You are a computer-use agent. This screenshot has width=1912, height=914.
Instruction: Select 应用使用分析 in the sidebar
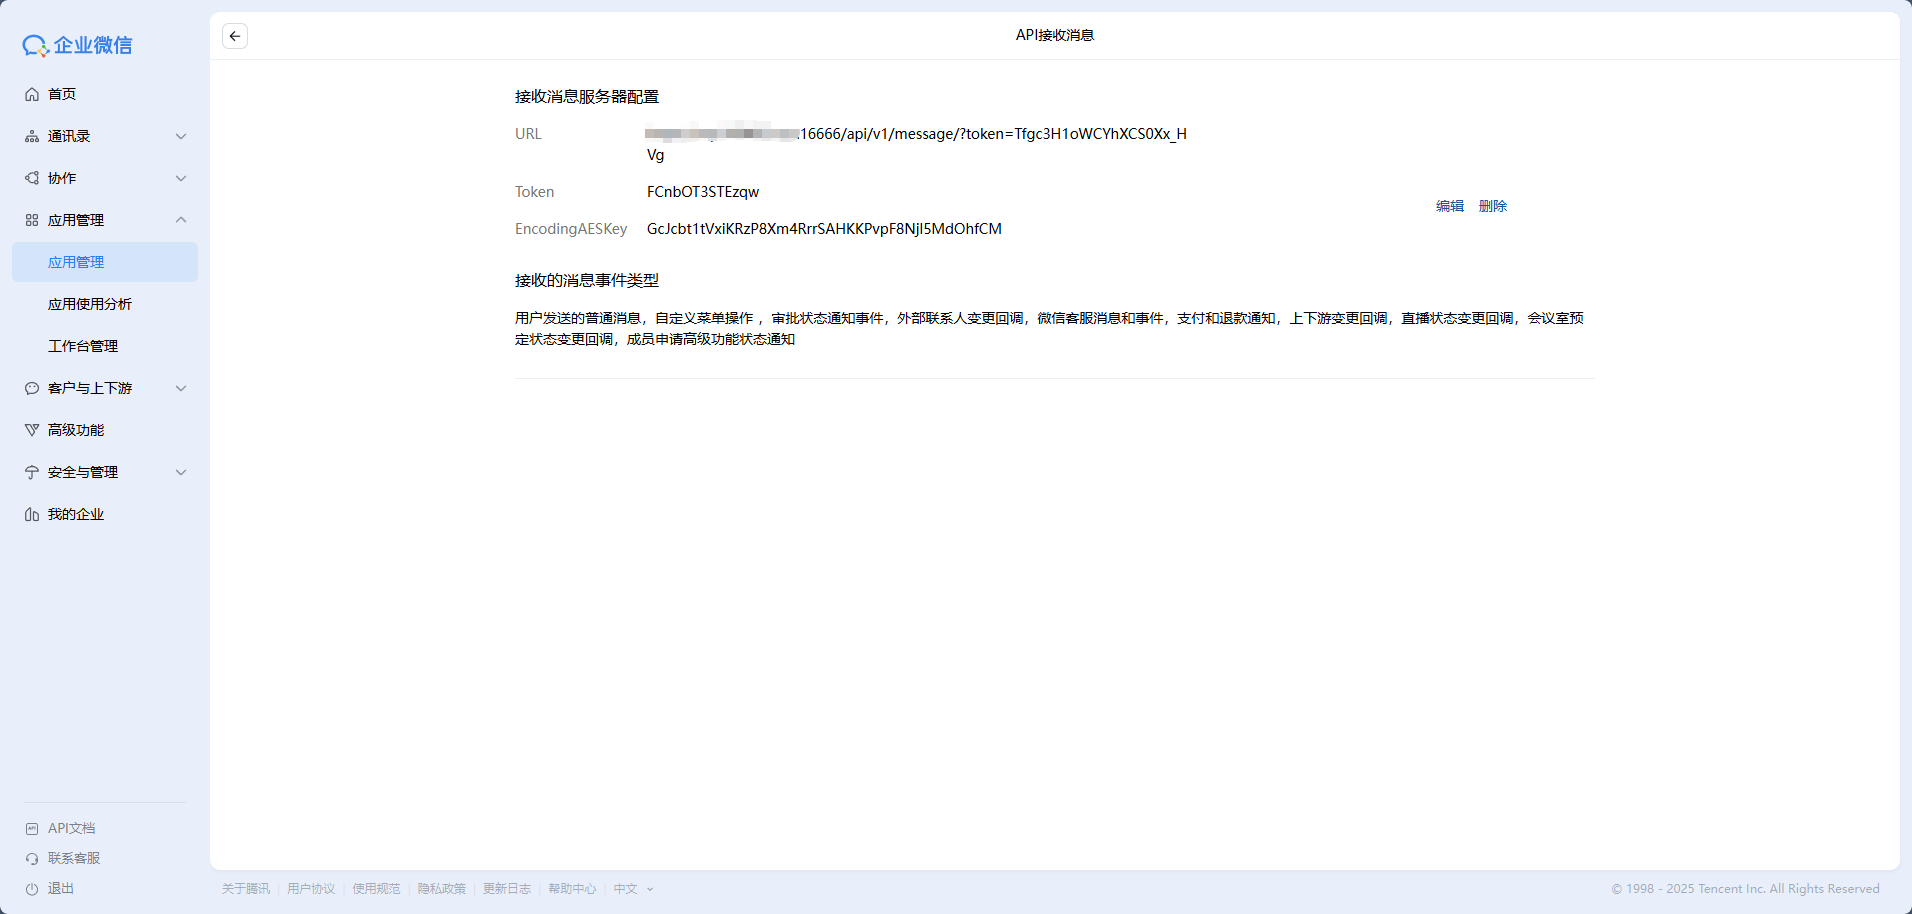(x=90, y=304)
